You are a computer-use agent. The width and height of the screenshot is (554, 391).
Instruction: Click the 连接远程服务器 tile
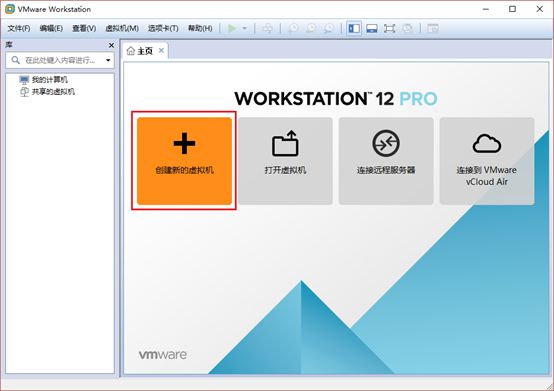point(386,161)
